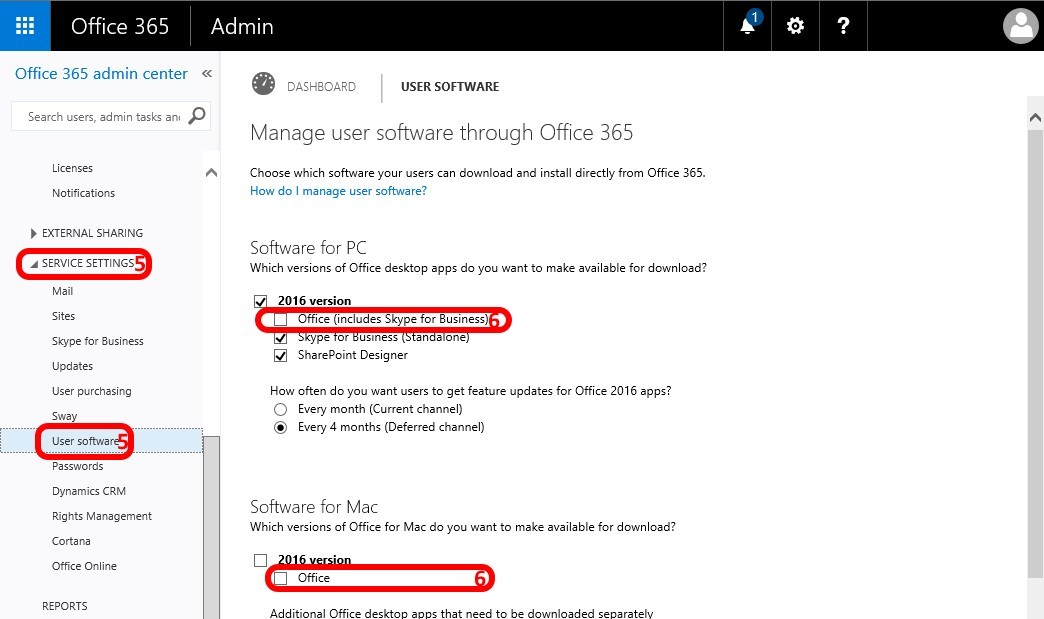This screenshot has height=619, width=1044.
Task: Open User software settings page
Action: (85, 441)
